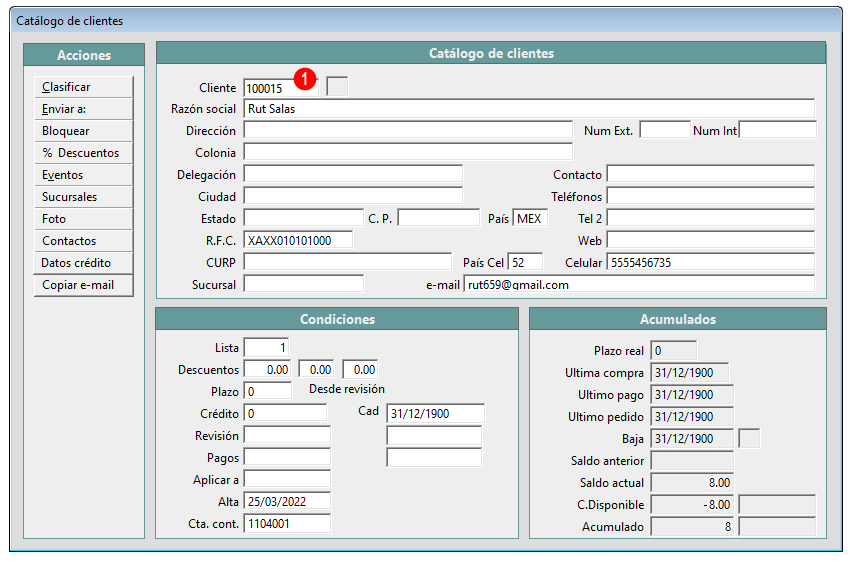This screenshot has width=852, height=561.
Task: Click the Dirección field
Action: [408, 130]
